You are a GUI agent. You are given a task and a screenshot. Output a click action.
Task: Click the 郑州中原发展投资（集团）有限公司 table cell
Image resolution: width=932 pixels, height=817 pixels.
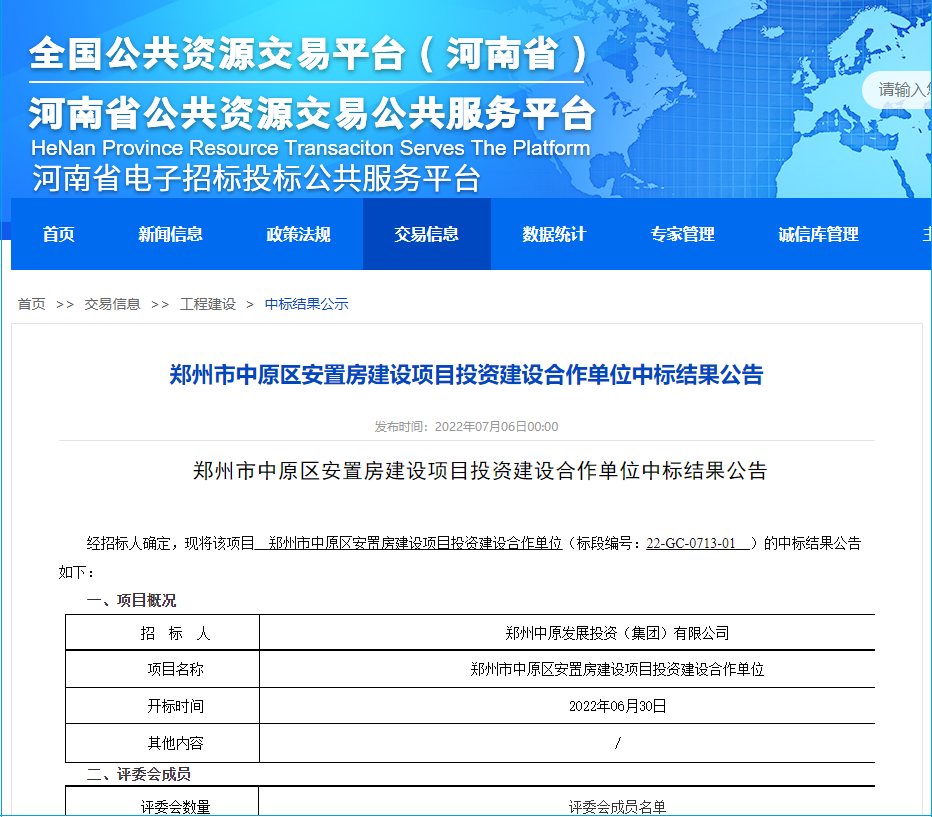pyautogui.click(x=617, y=633)
